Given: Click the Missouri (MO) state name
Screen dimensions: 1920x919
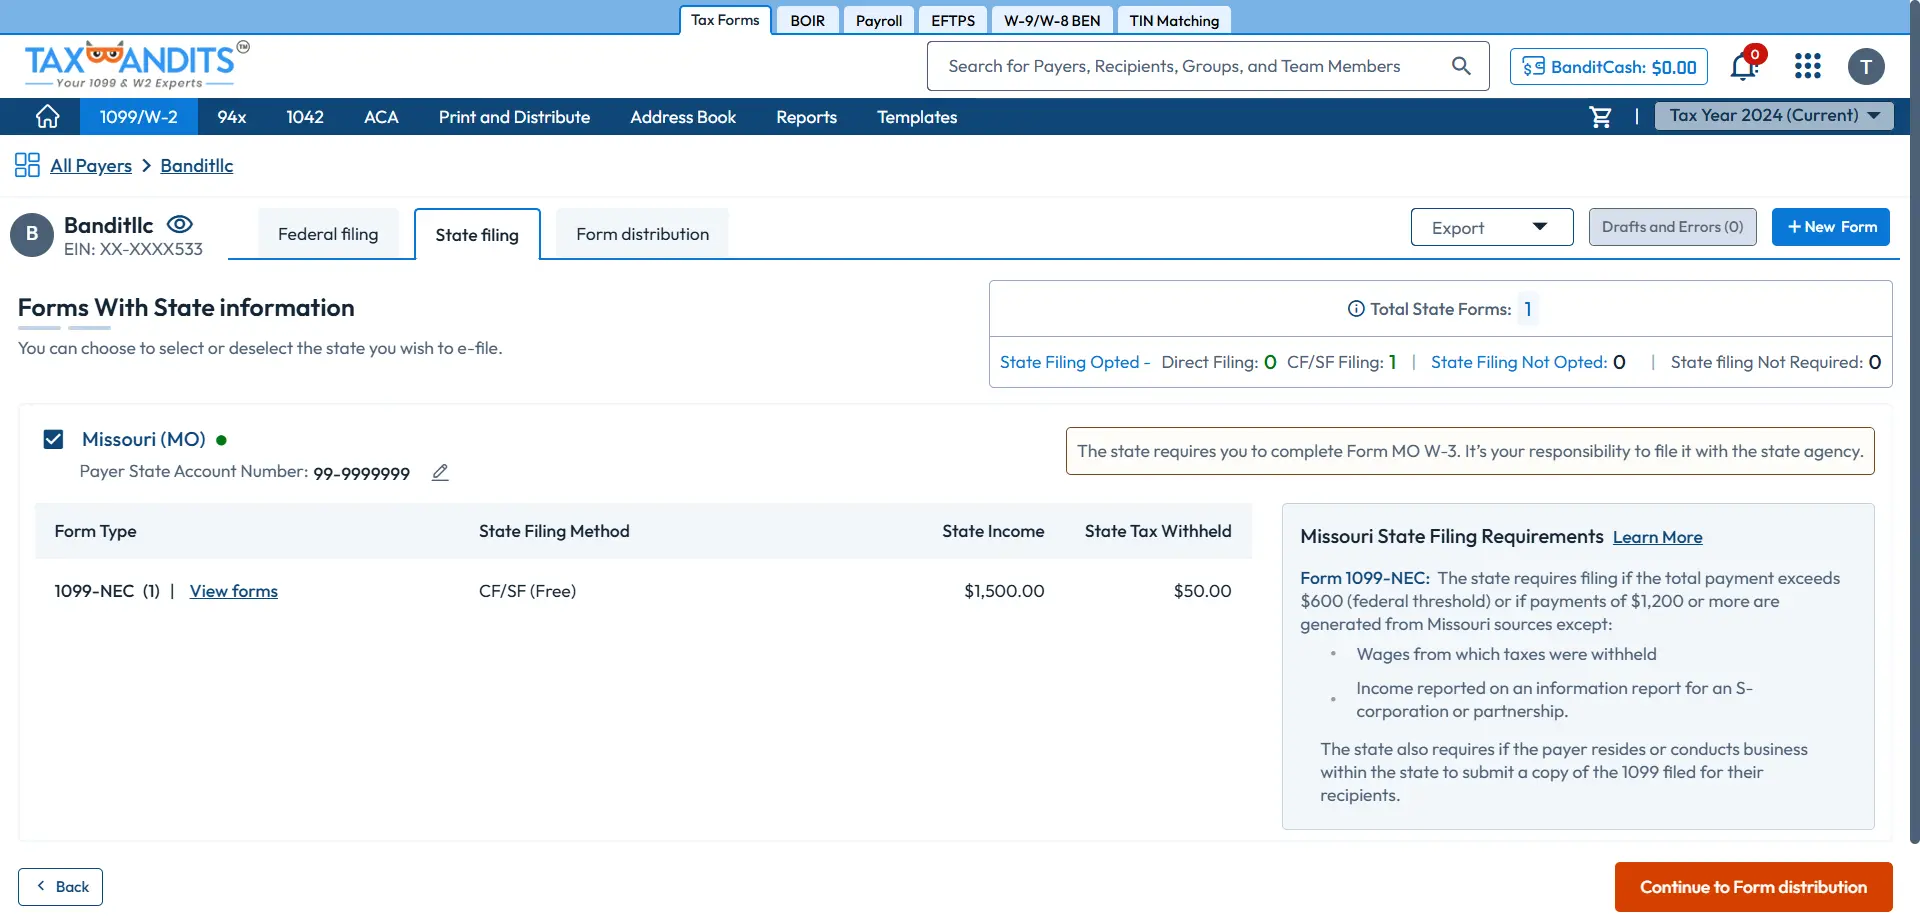Looking at the screenshot, I should 144,439.
